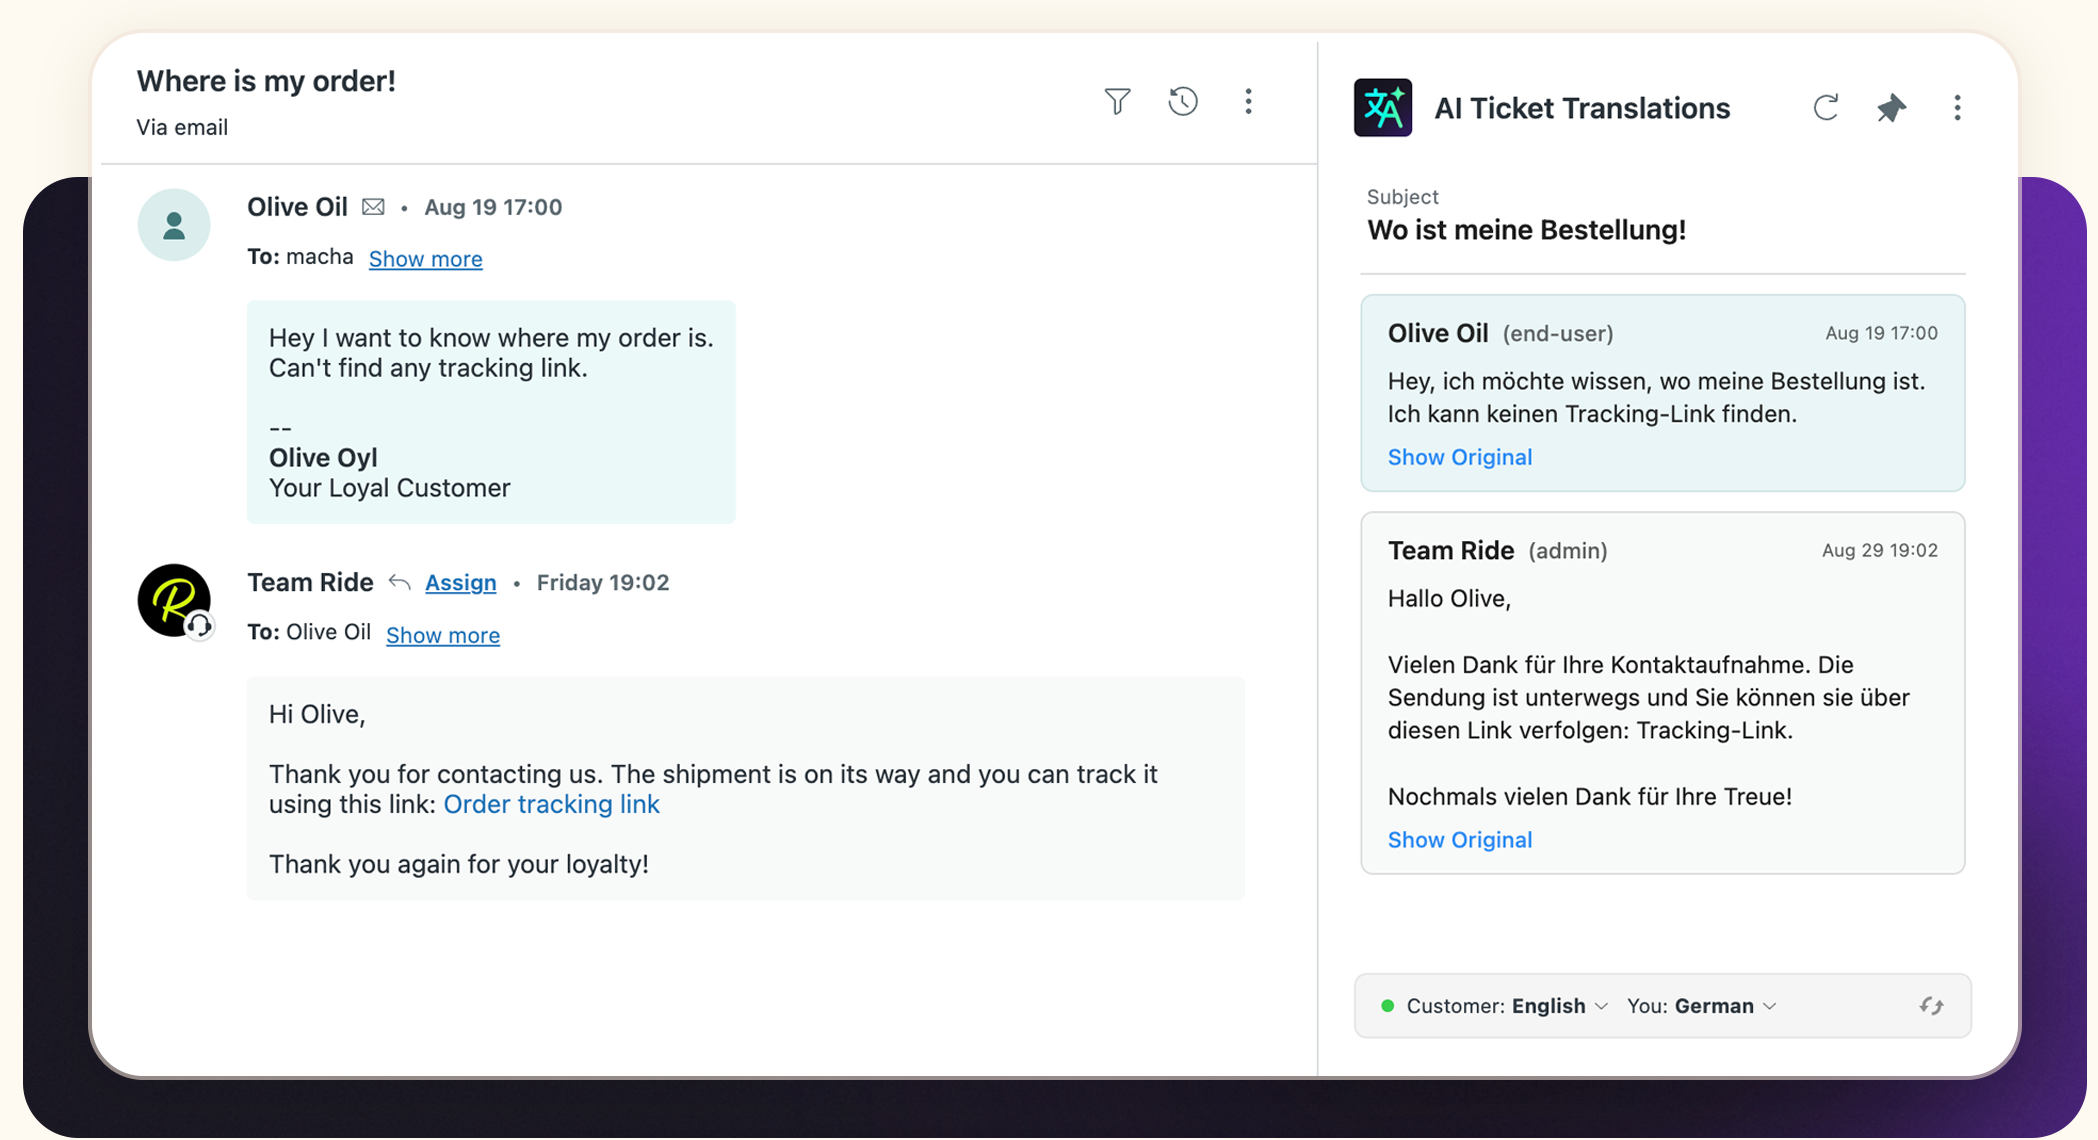Click the envelope icon beside Olive Oil

(373, 206)
